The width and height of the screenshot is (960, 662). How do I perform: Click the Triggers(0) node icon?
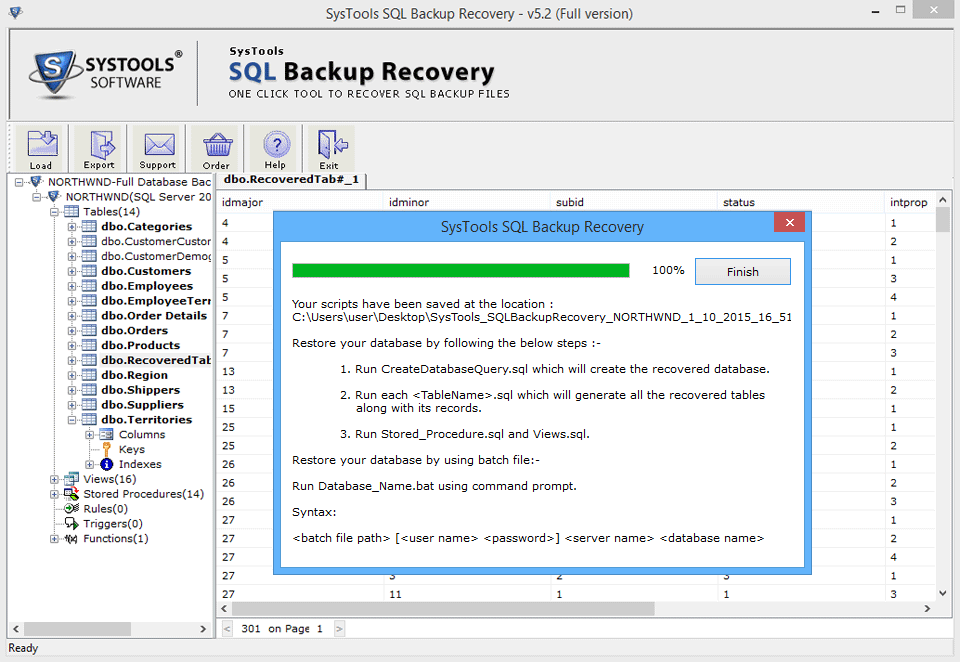click(x=72, y=524)
